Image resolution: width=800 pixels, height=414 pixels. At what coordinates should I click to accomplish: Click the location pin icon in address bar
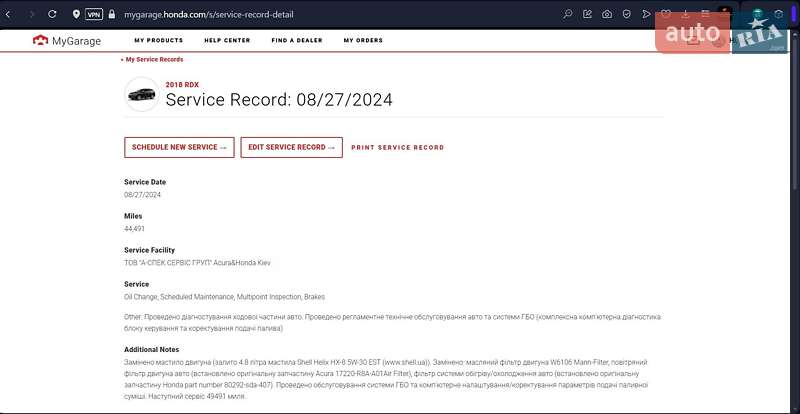click(x=77, y=15)
